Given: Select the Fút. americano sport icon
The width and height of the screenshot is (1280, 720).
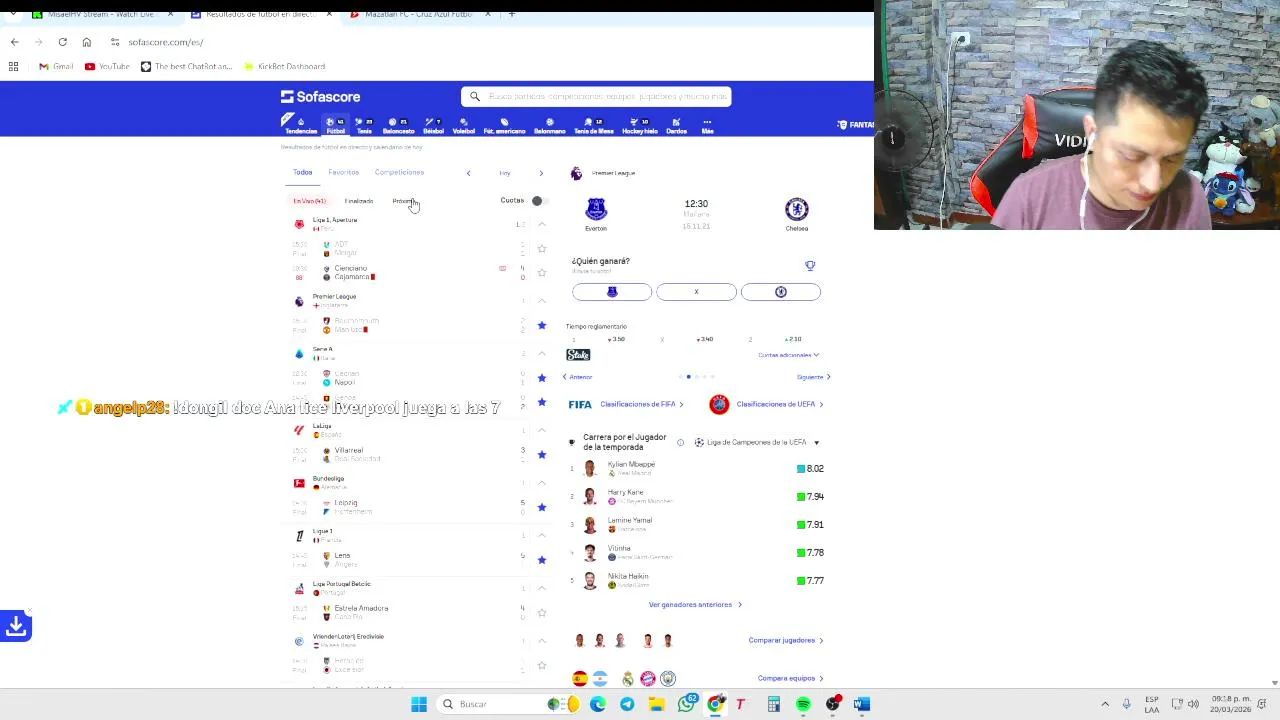Looking at the screenshot, I should 504,126.
